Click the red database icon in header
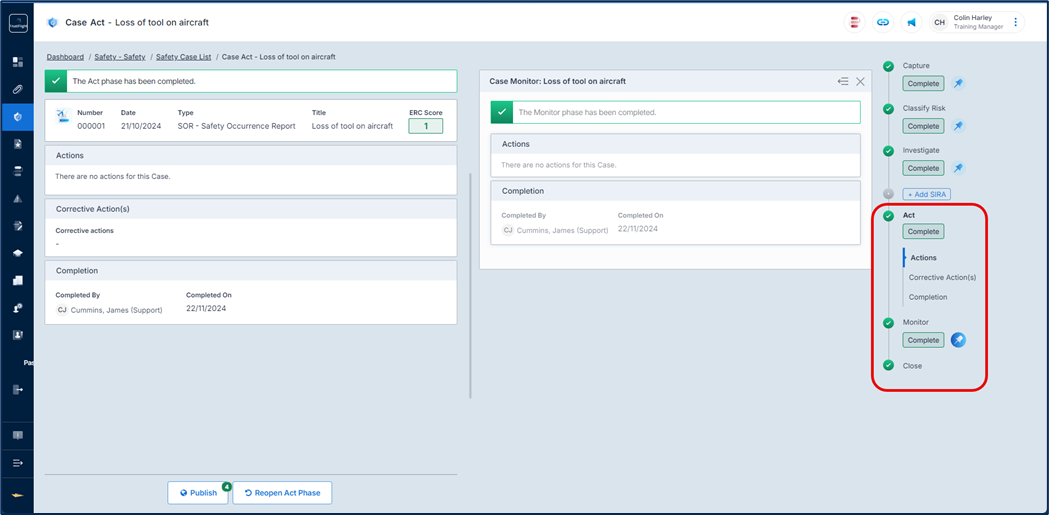Image resolution: width=1049 pixels, height=515 pixels. tap(855, 22)
